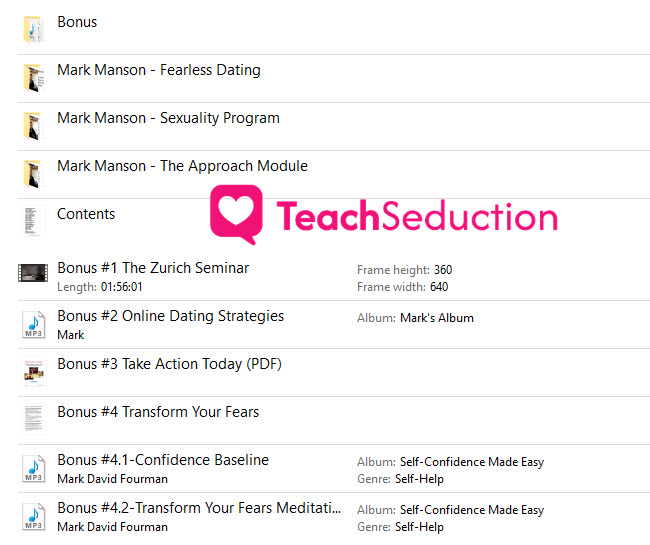
Task: Click the Bonus #4 Transform Your Fears filename
Action: (x=158, y=412)
